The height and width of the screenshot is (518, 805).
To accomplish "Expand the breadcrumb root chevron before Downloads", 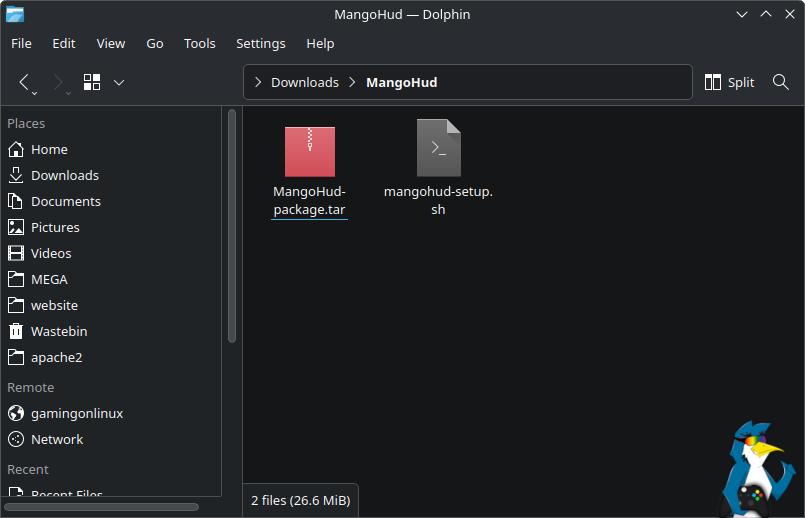I will 258,82.
